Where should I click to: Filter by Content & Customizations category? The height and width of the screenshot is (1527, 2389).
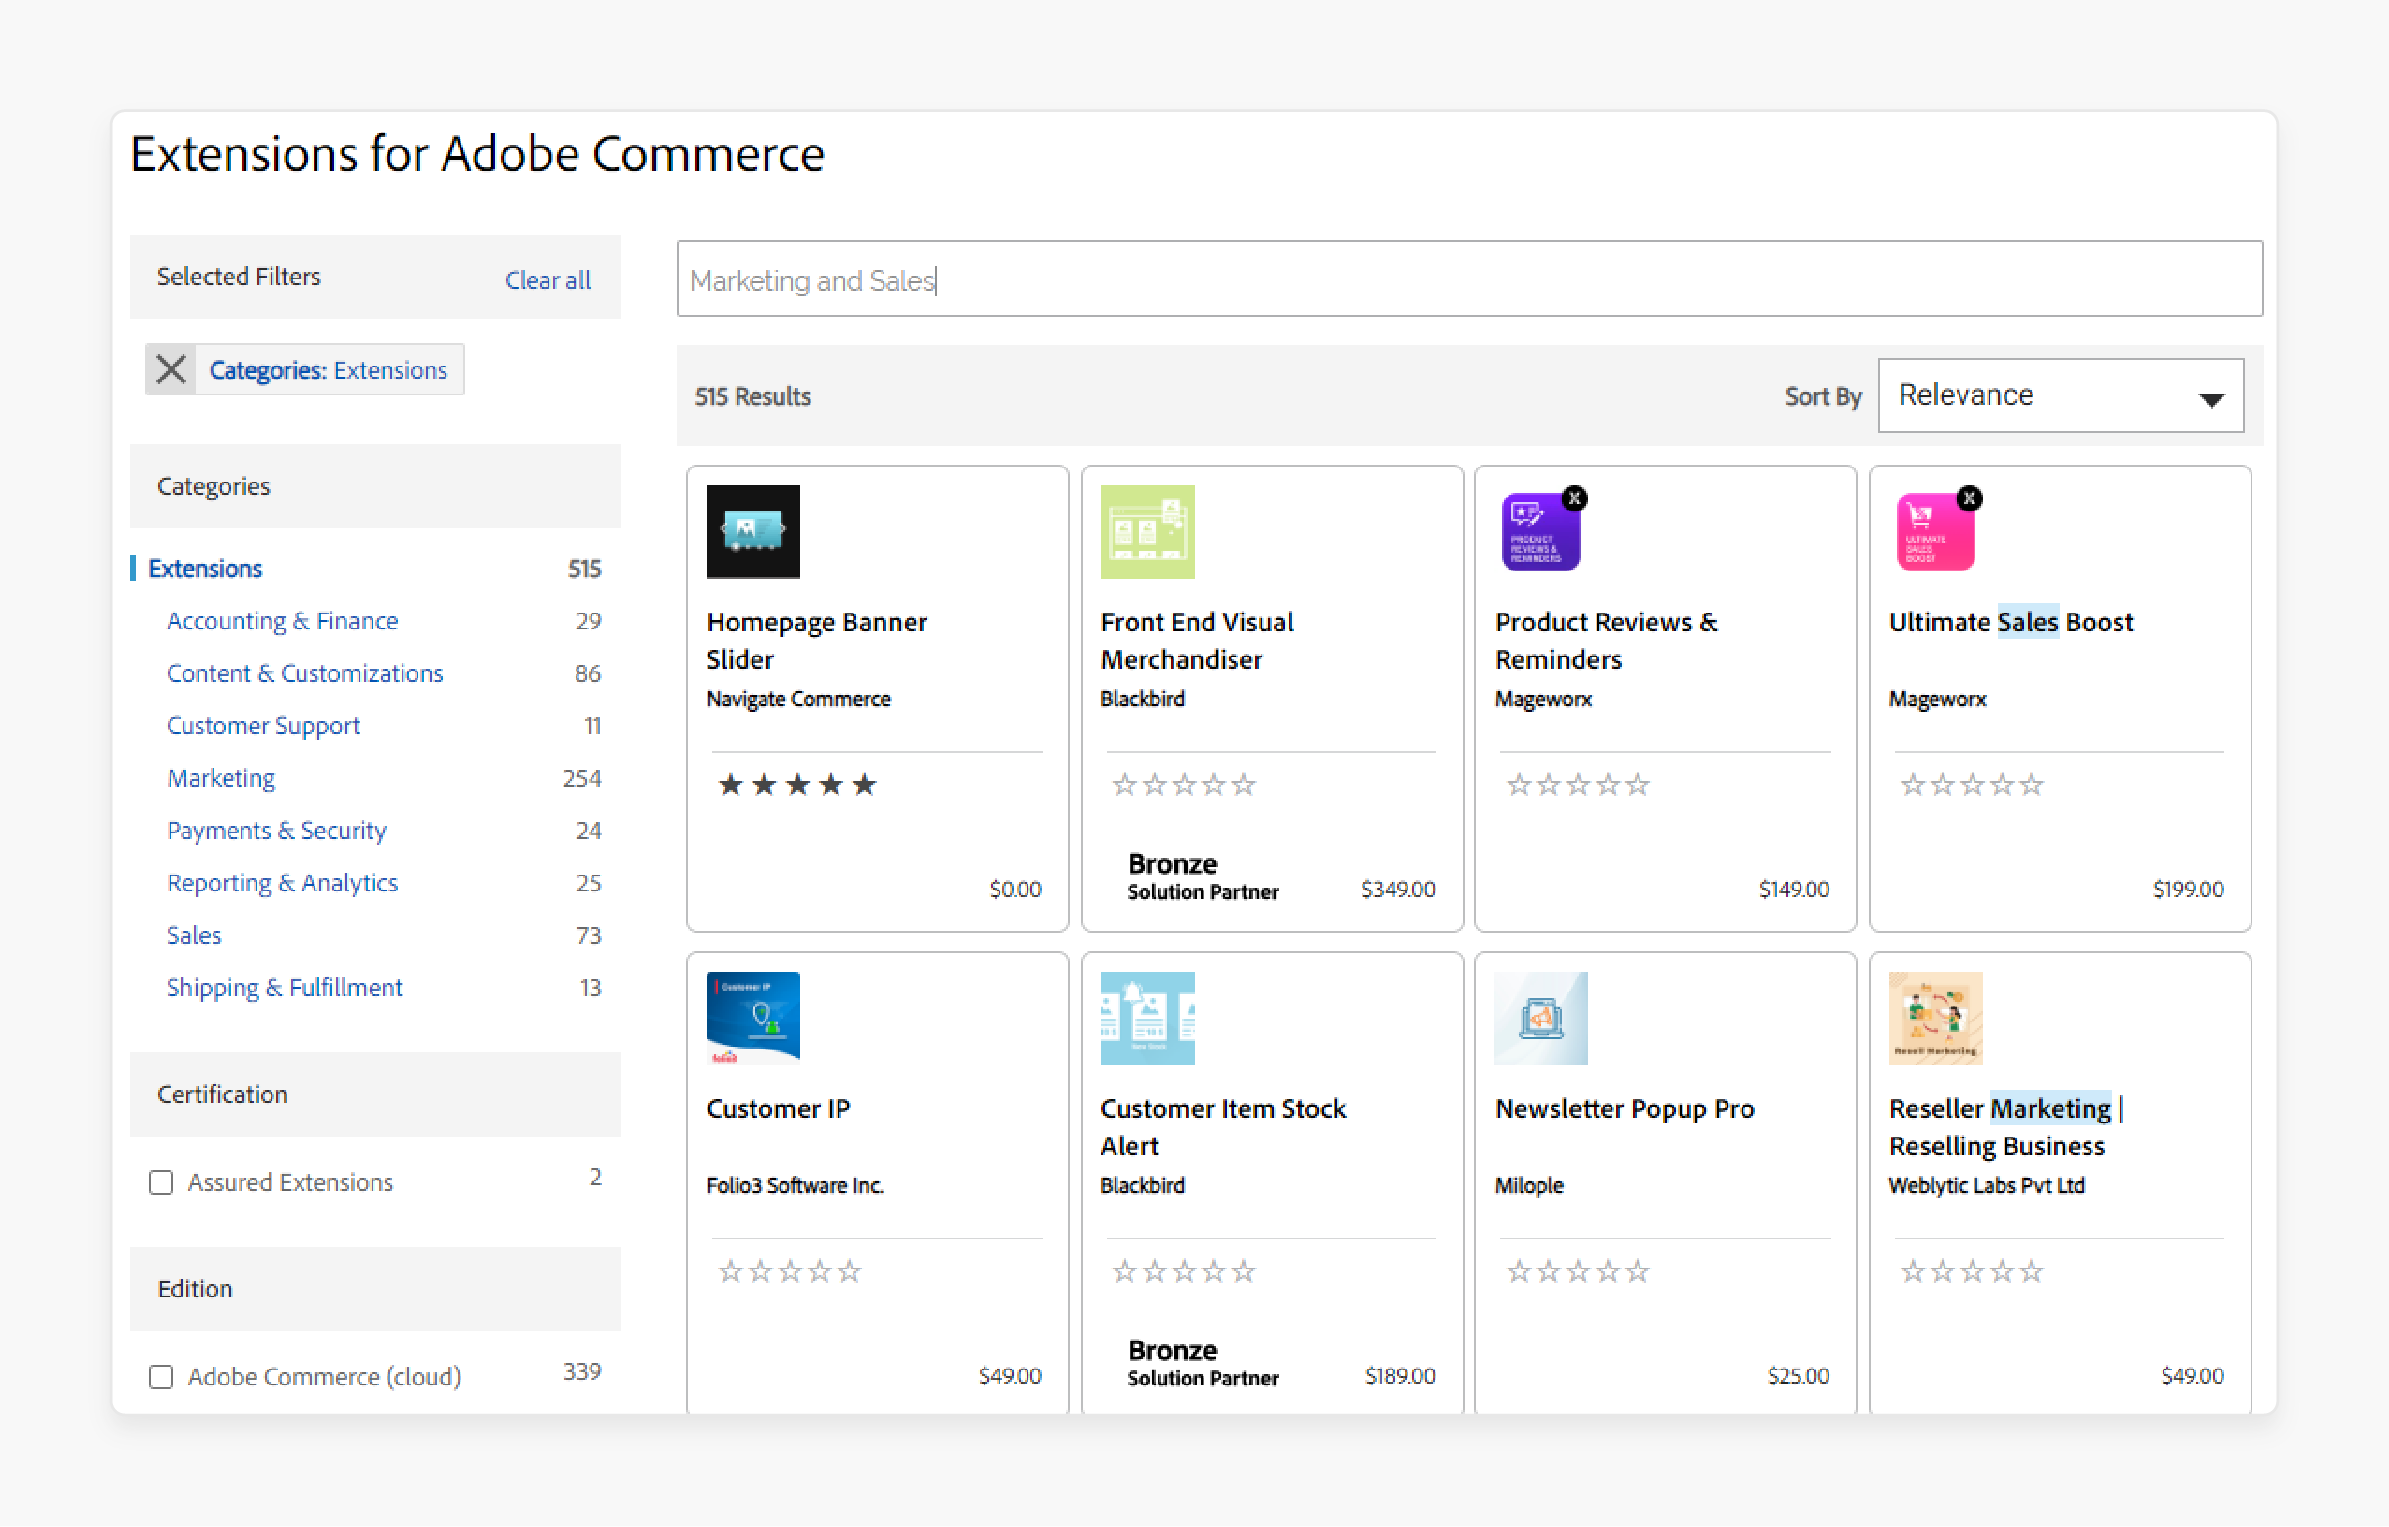click(305, 673)
